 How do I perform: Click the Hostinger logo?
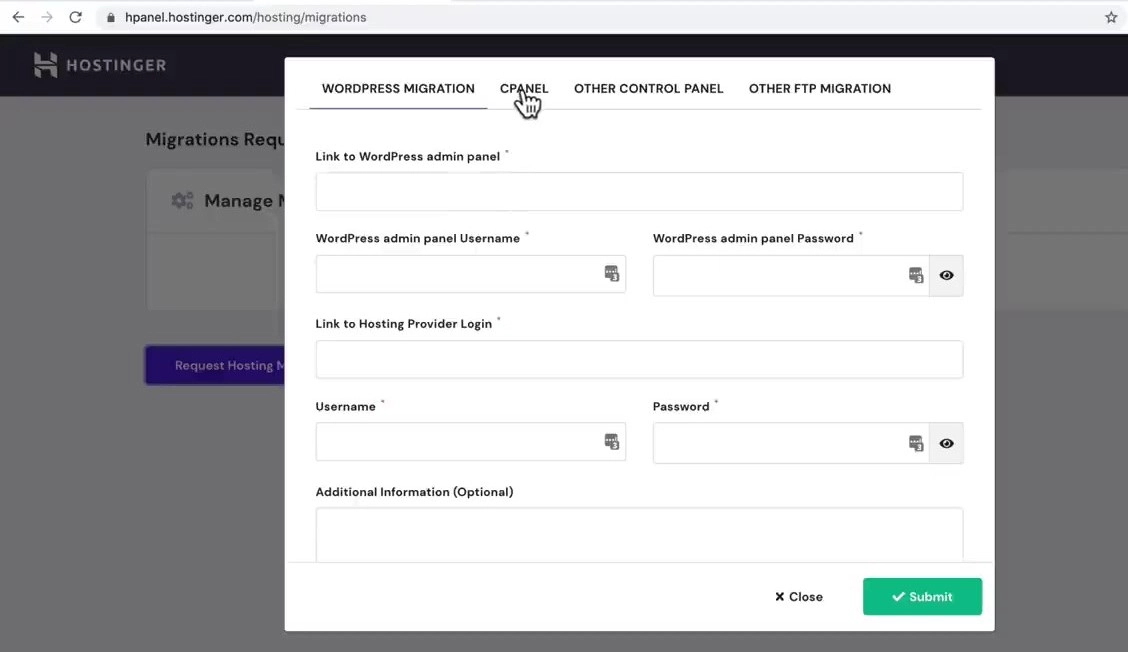(100, 64)
